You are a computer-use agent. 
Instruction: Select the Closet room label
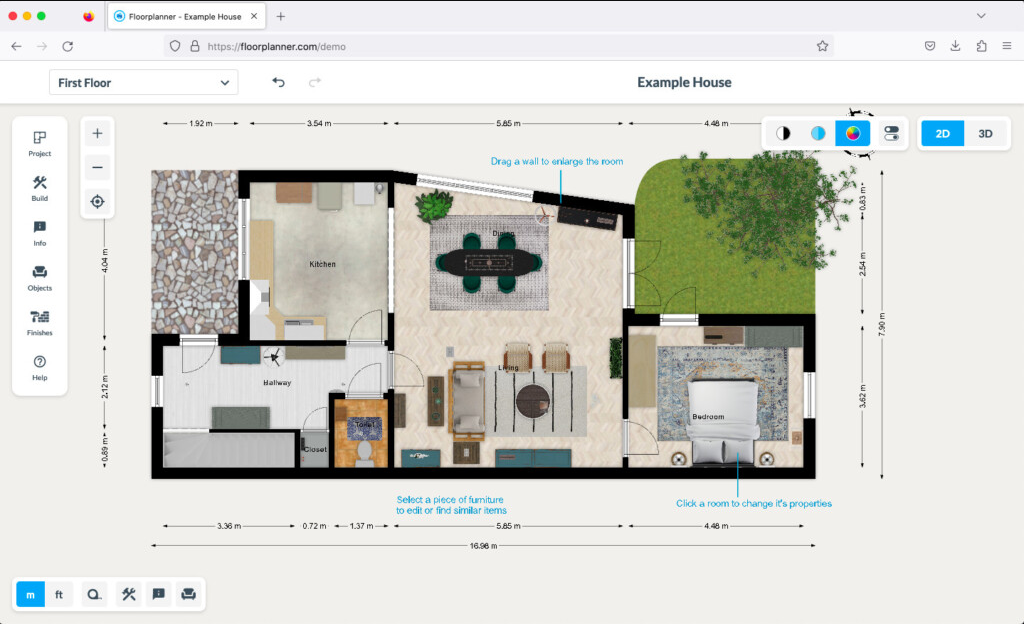click(315, 449)
